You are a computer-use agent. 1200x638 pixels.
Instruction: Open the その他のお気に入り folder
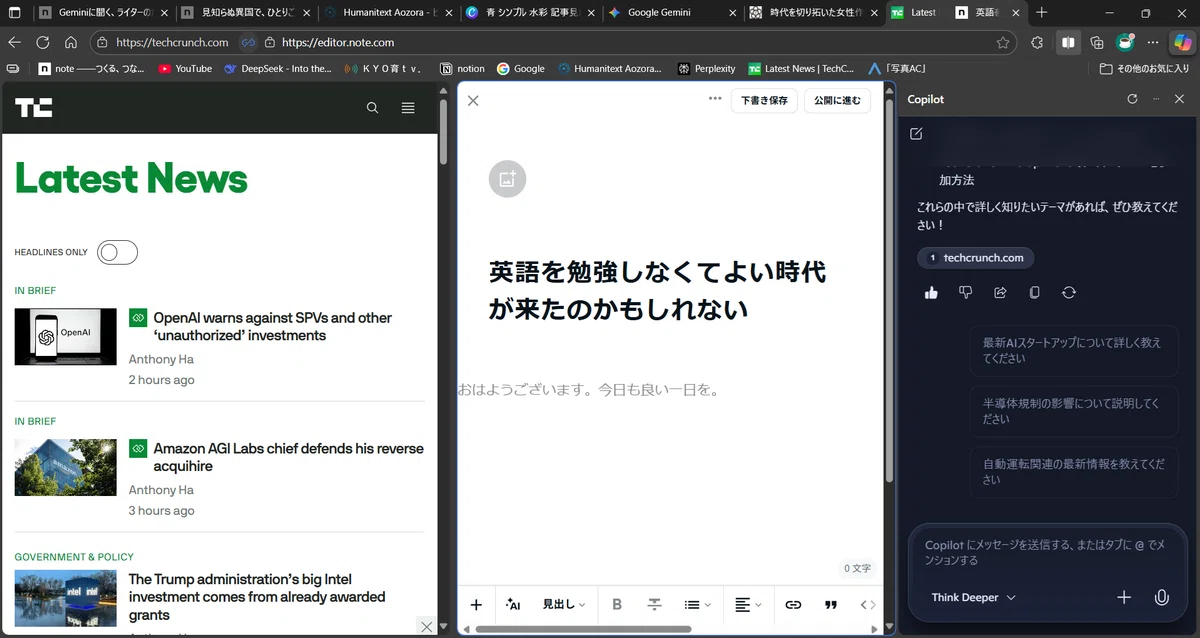coord(1144,69)
